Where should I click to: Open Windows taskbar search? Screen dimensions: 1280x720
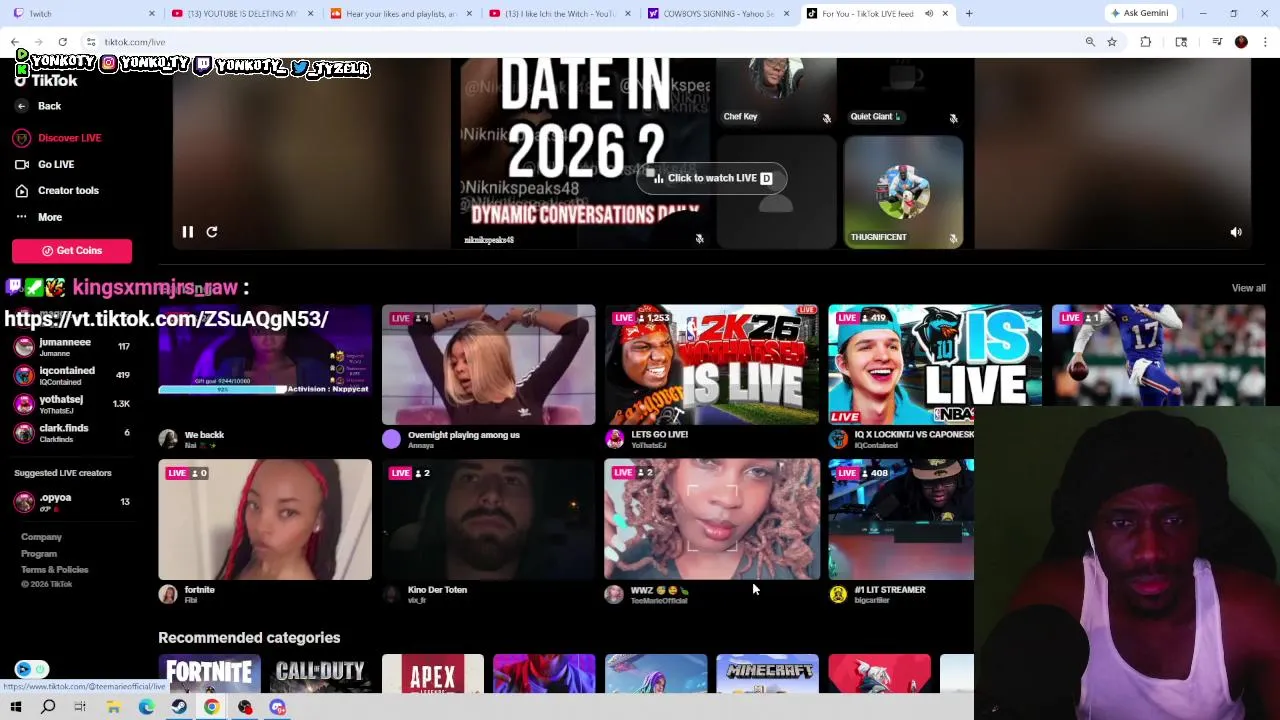48,707
